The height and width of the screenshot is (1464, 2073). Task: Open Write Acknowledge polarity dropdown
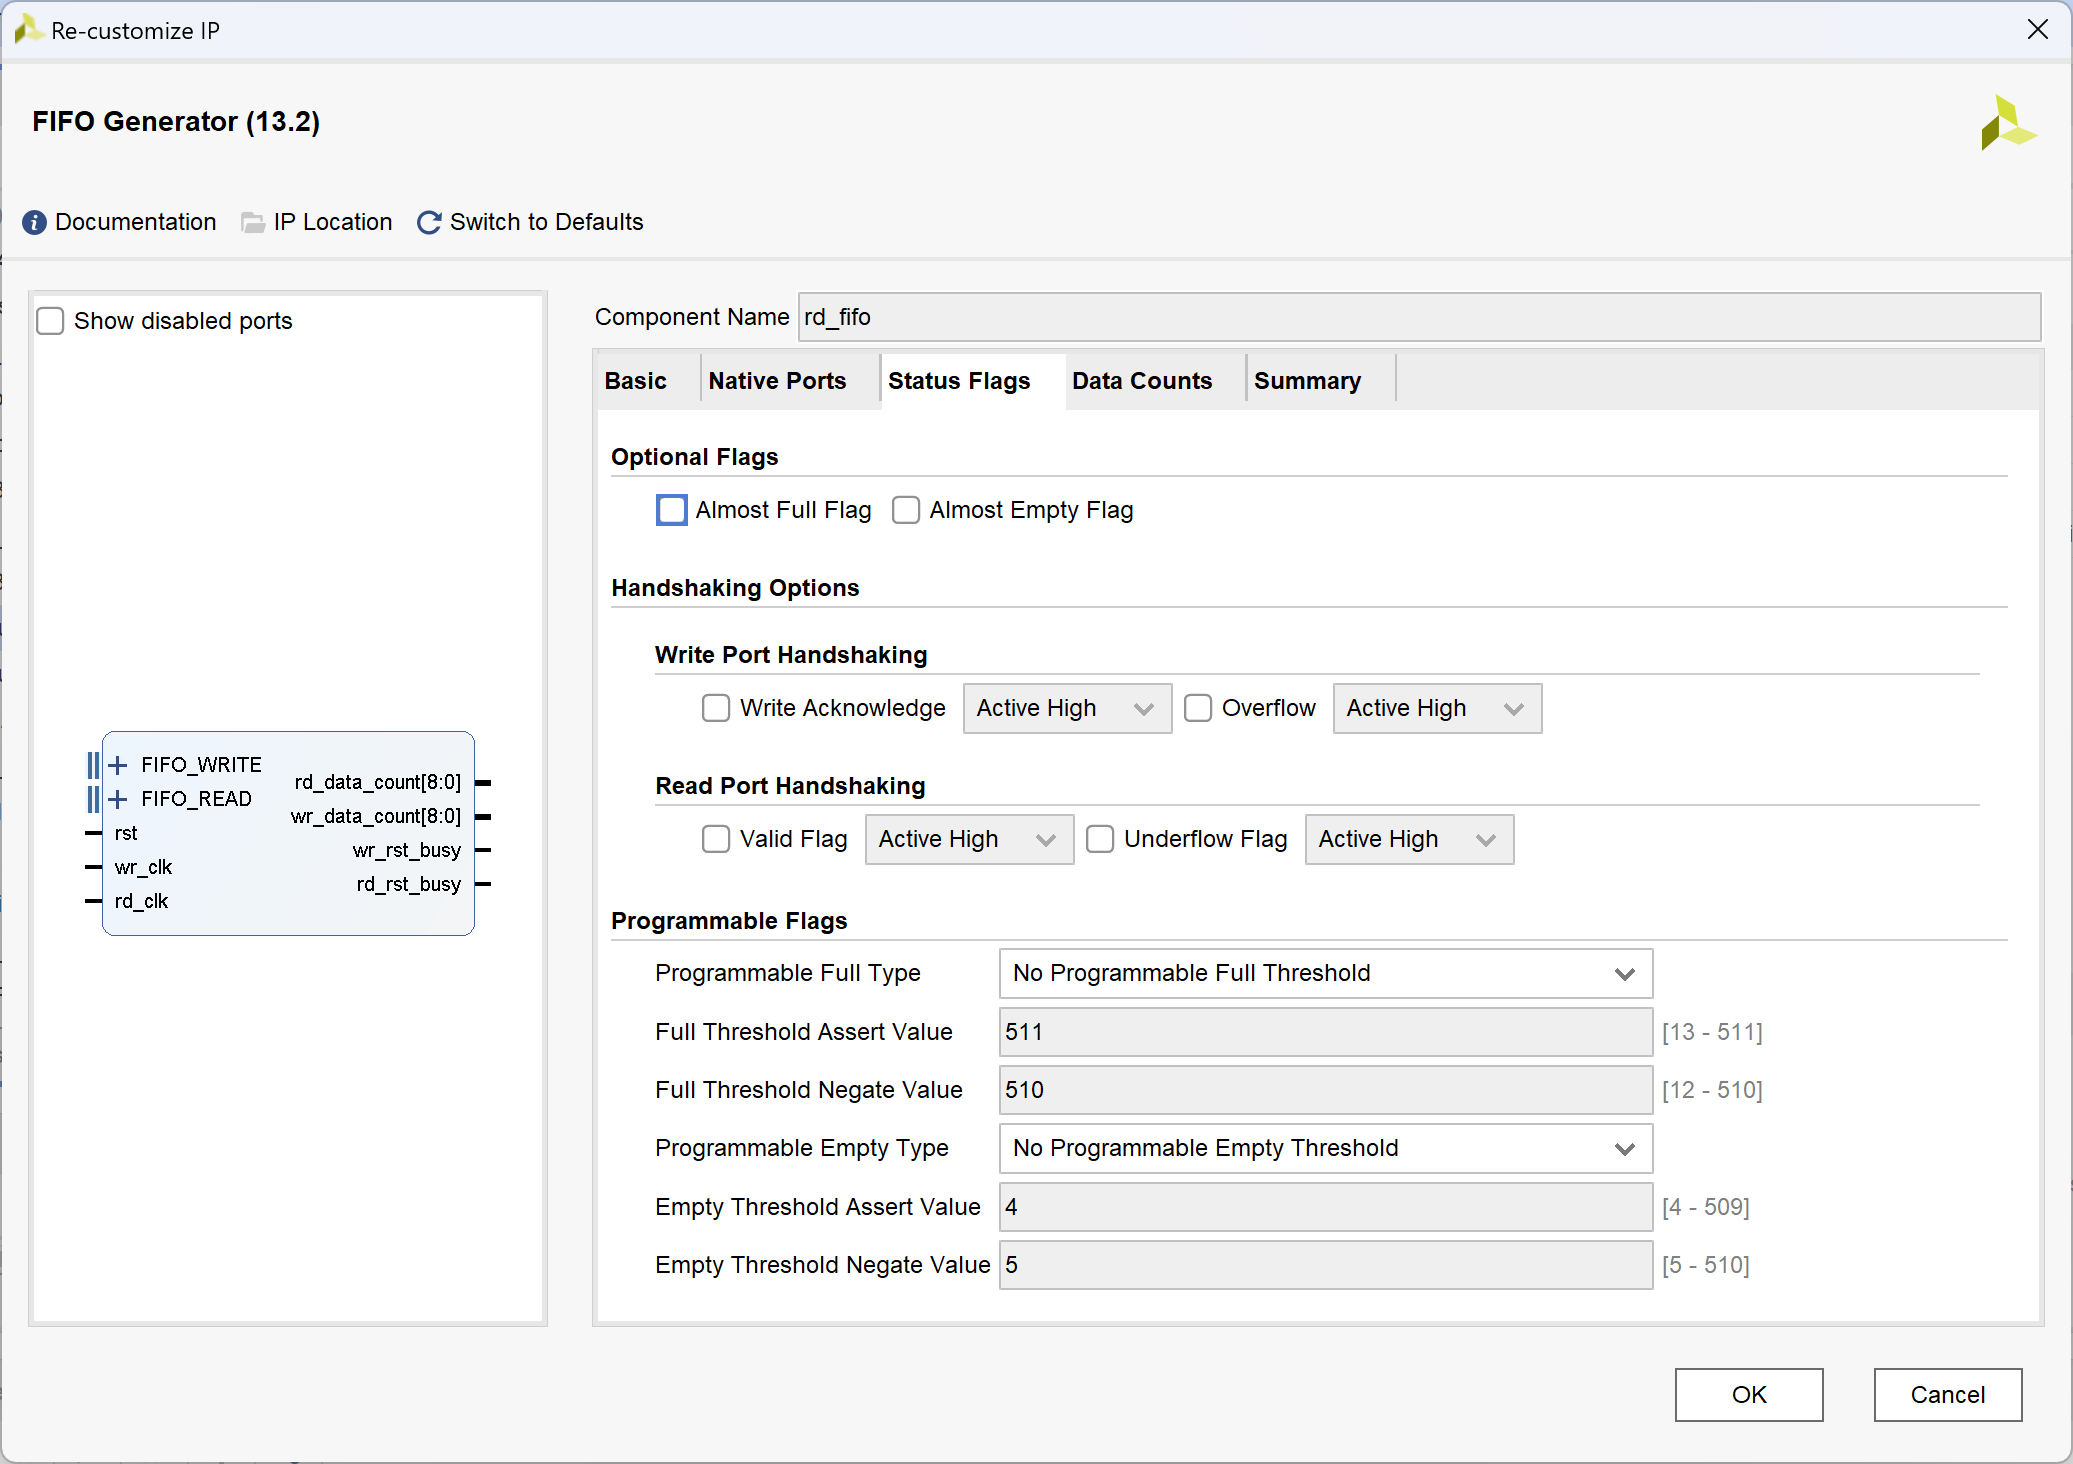[x=1066, y=708]
